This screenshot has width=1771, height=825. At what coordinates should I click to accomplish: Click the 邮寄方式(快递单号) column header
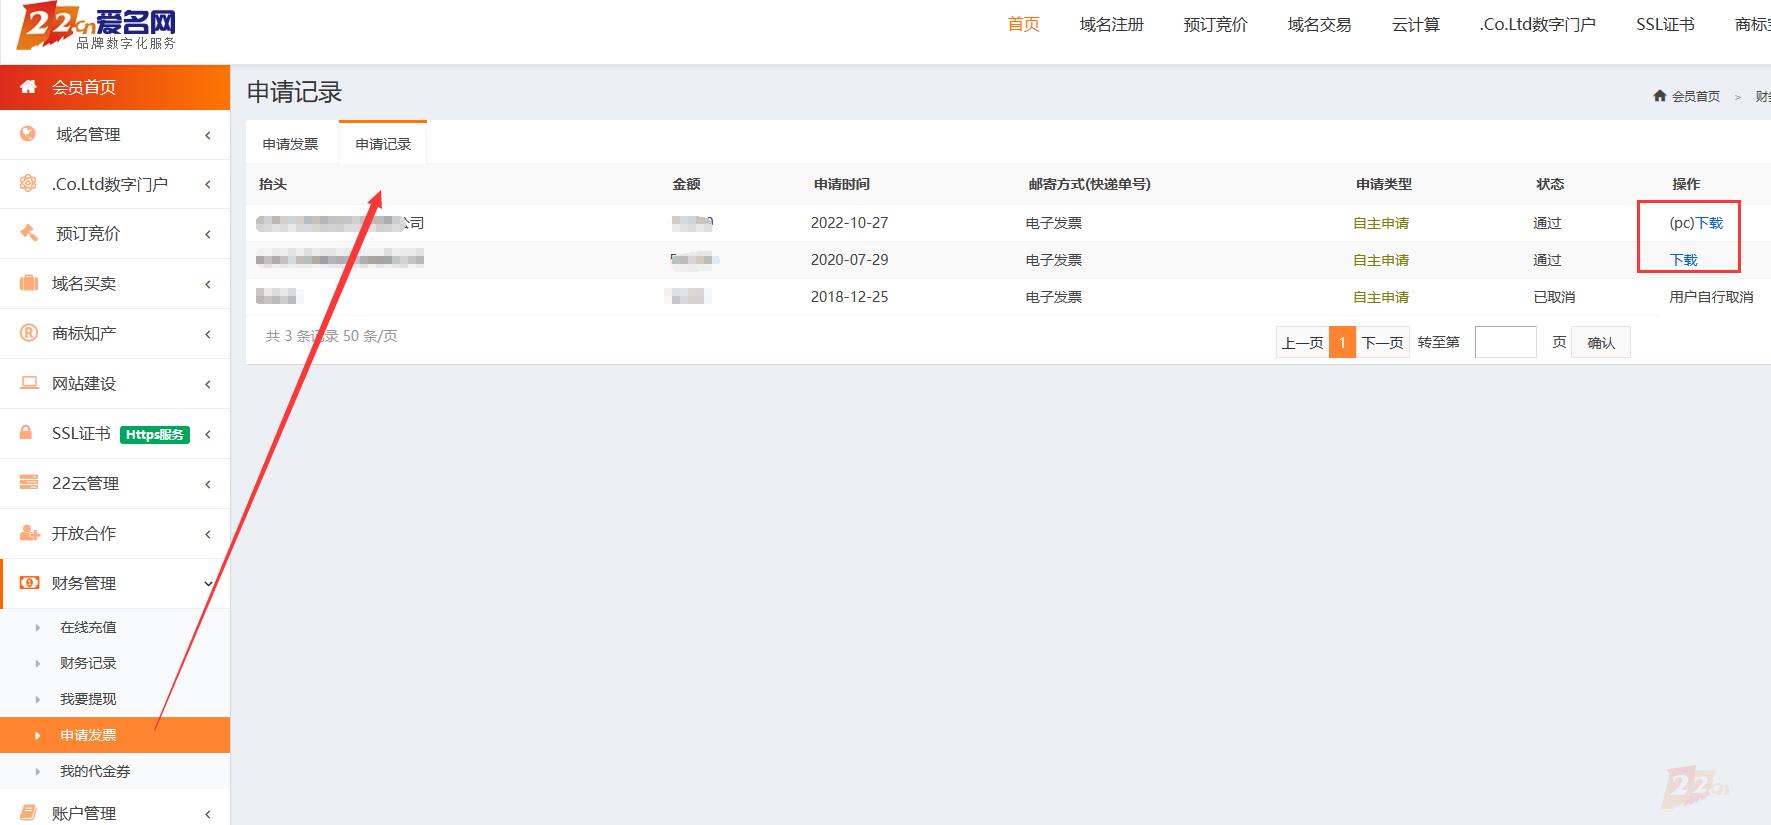(x=1089, y=184)
